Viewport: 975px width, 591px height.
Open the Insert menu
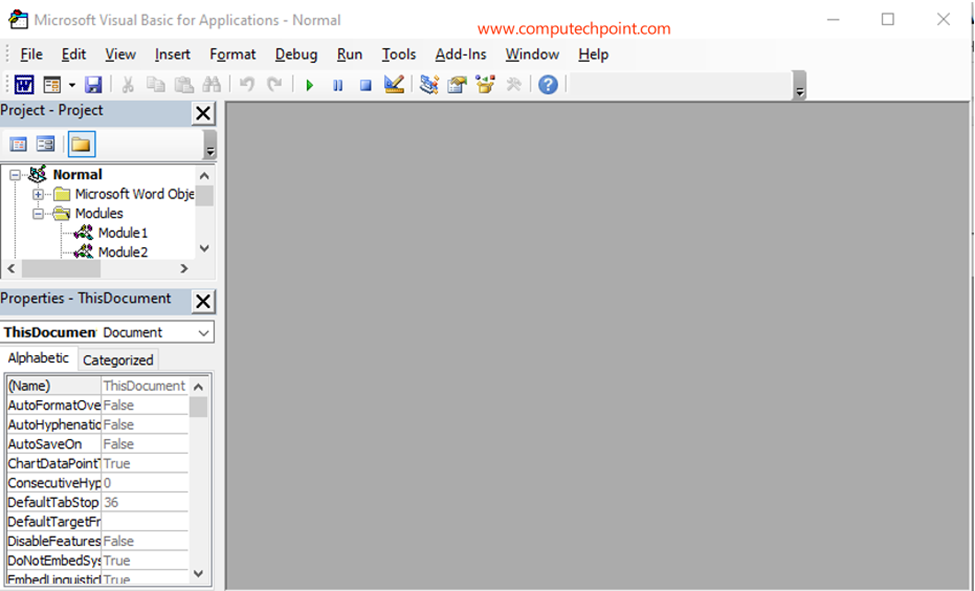[x=172, y=55]
